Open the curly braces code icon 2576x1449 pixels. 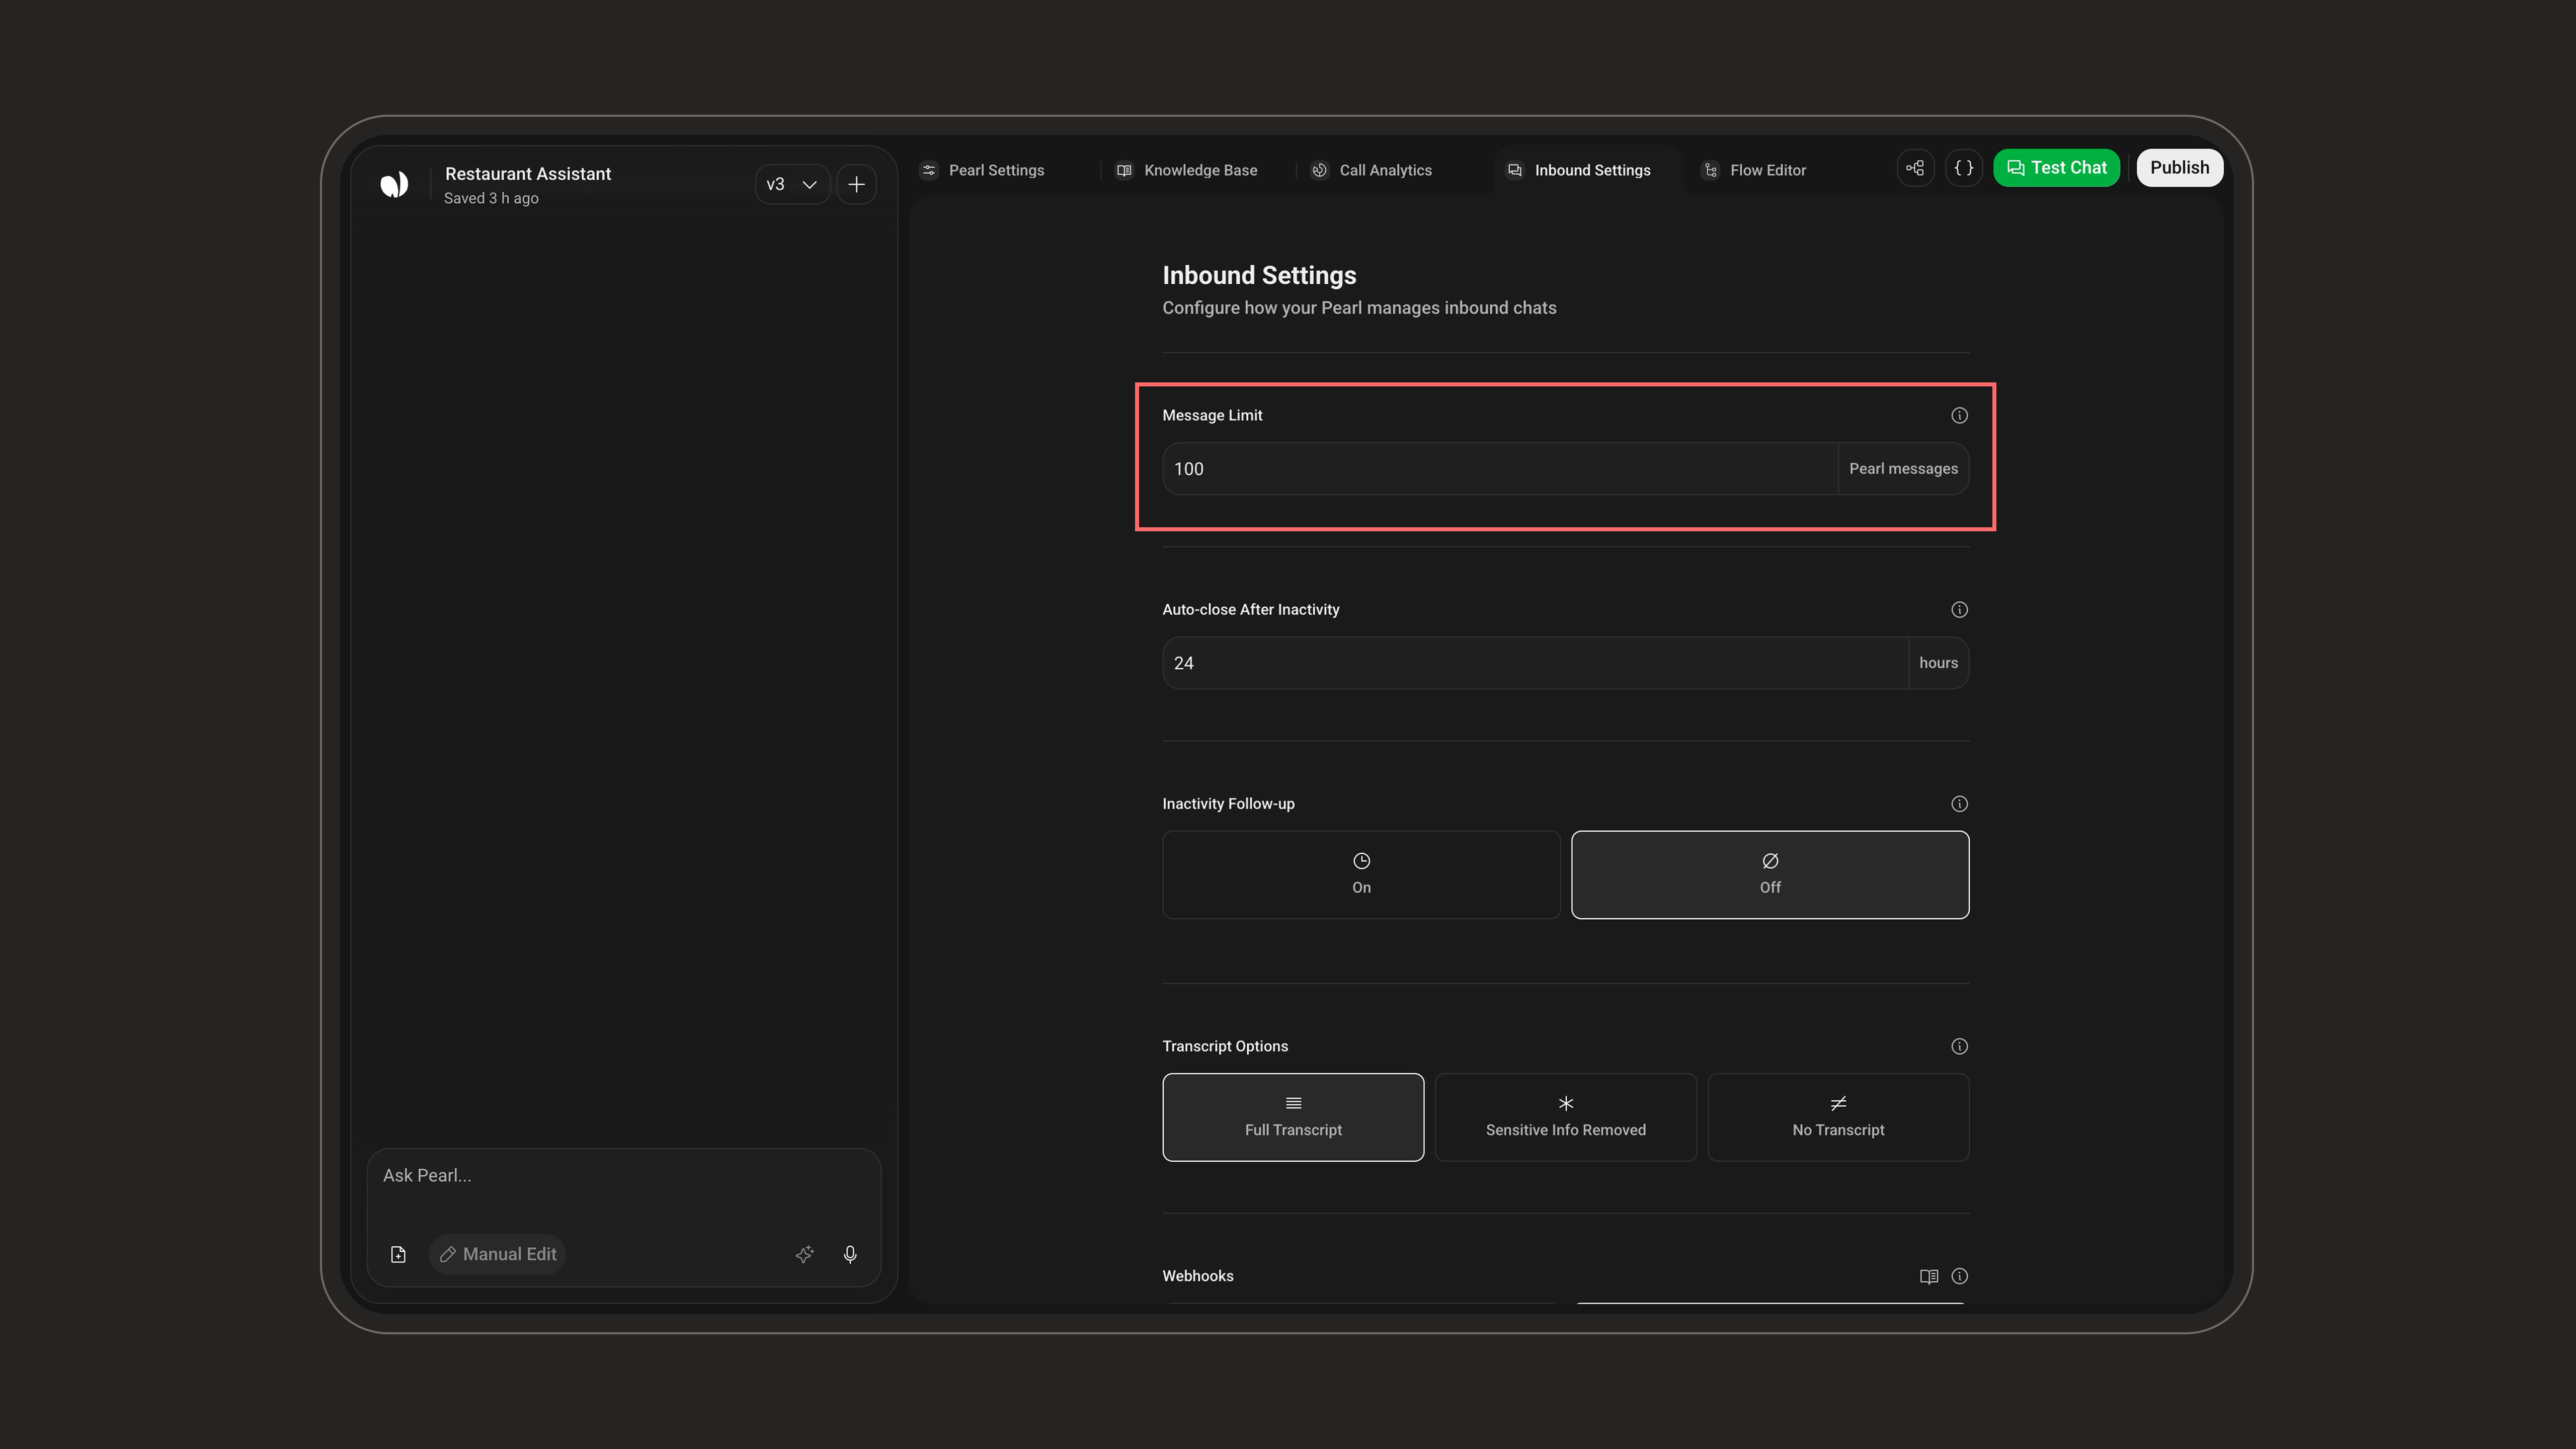(1964, 168)
